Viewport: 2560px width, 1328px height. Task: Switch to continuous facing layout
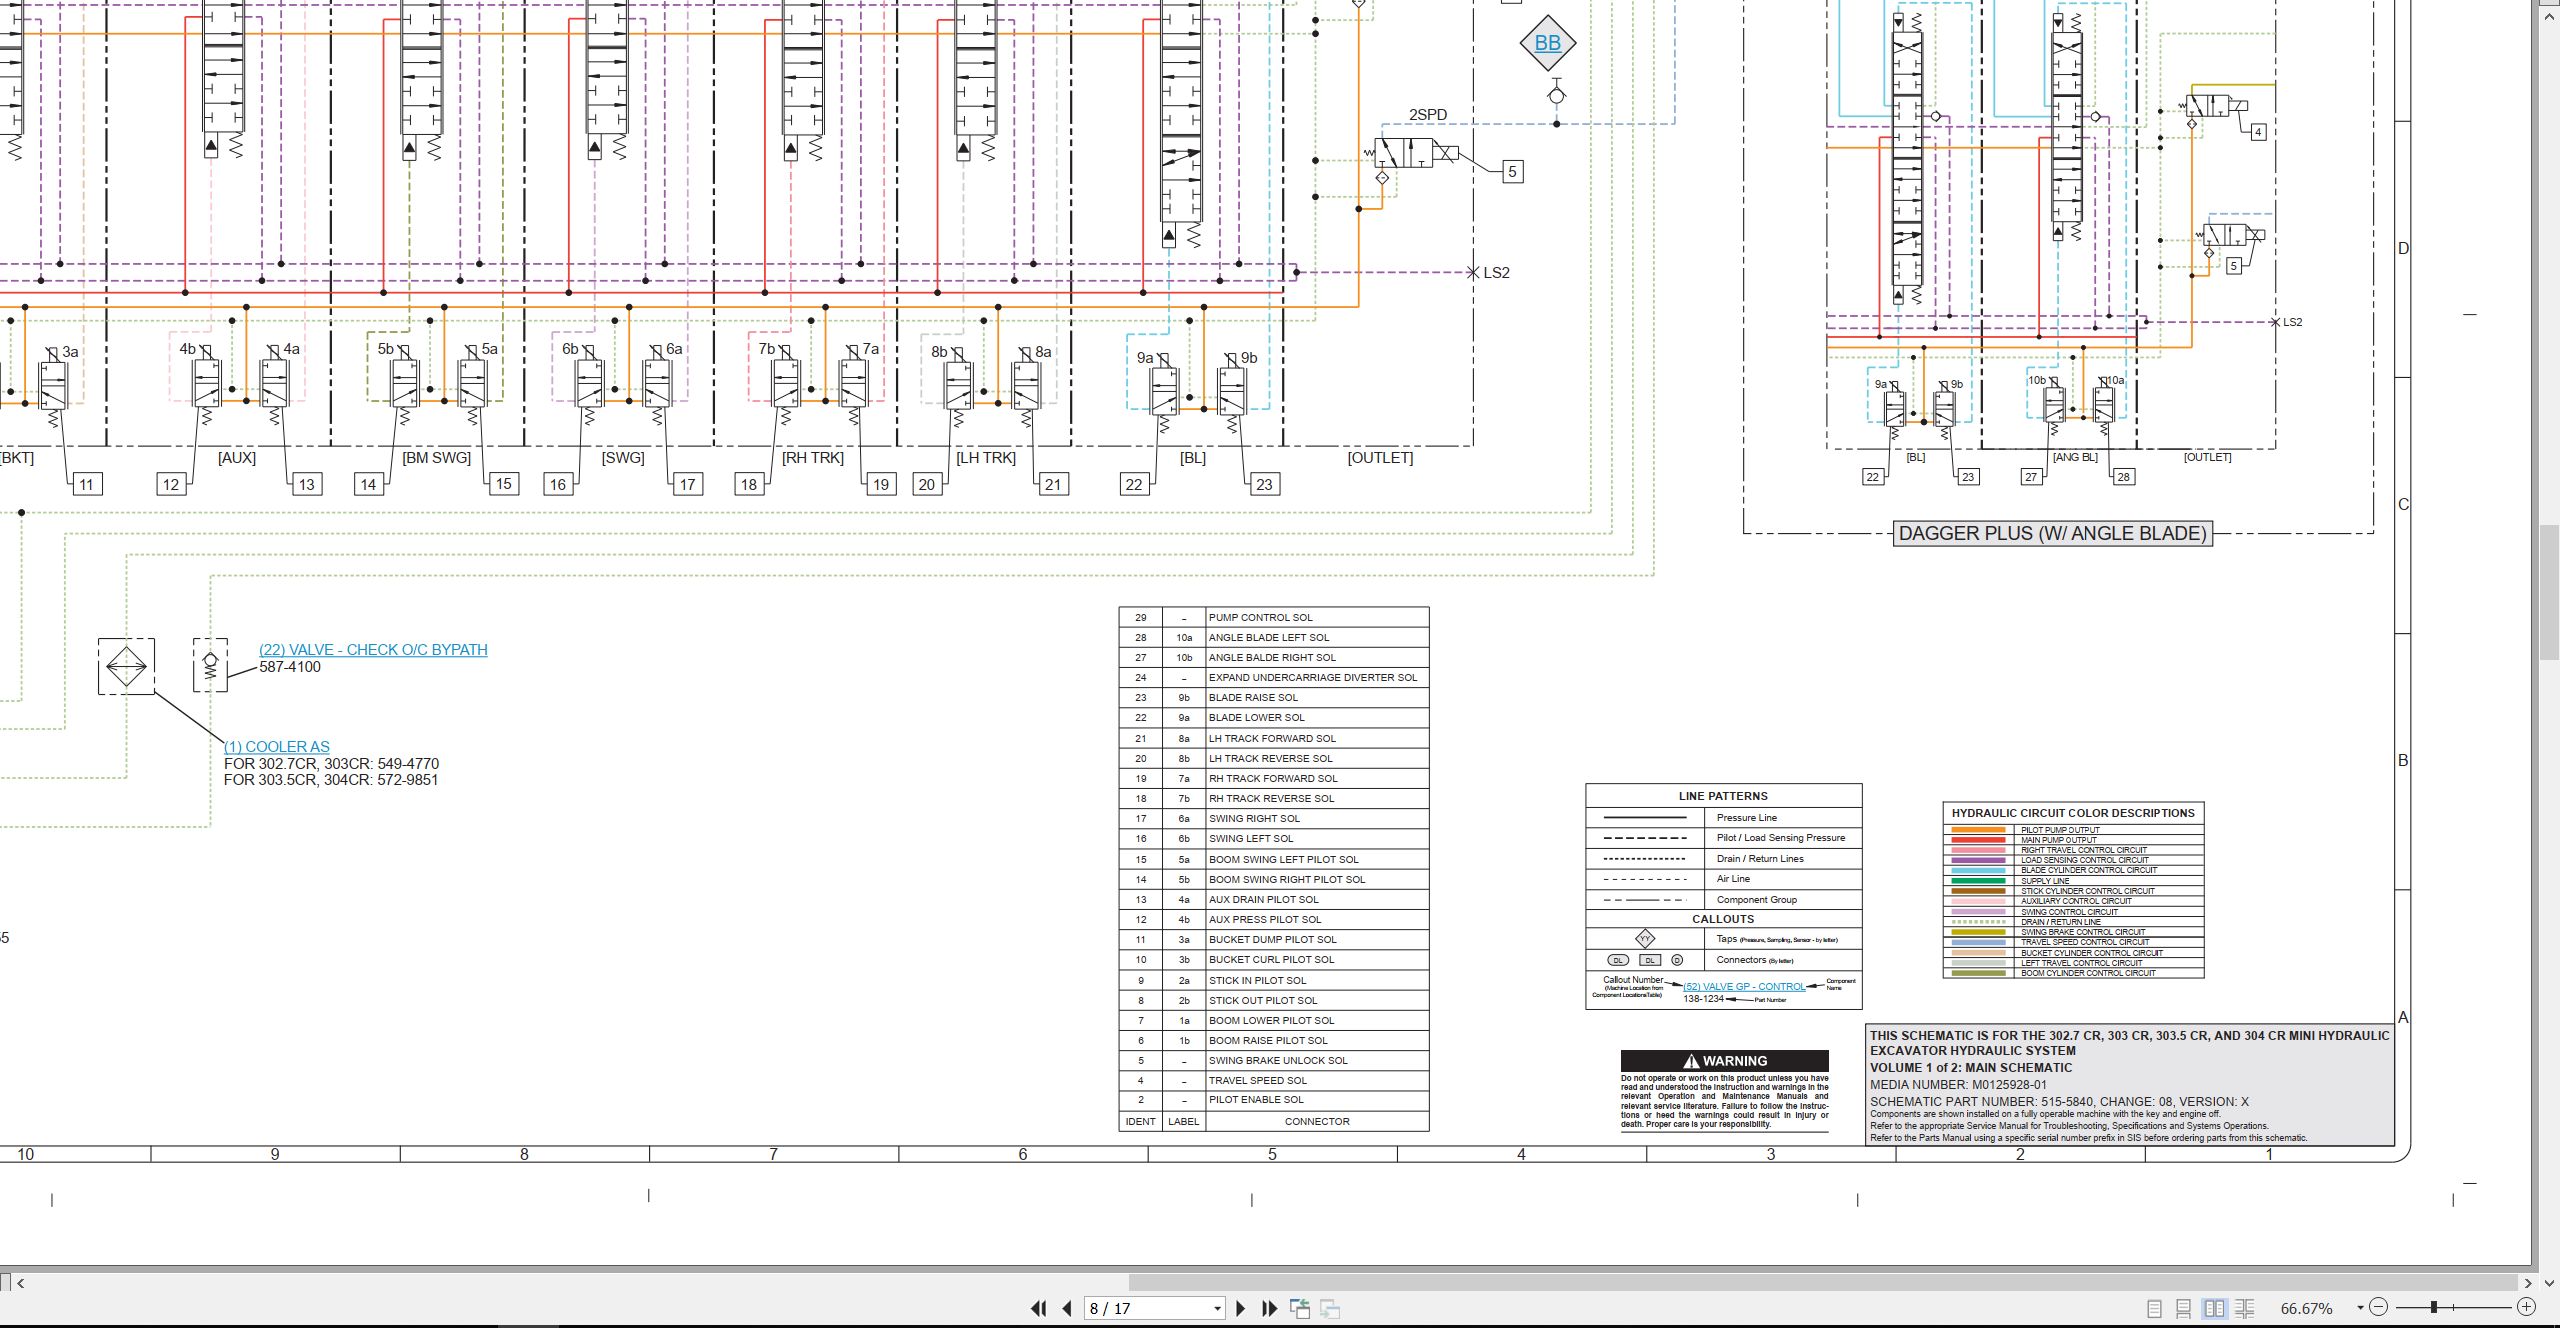[x=2245, y=1308]
